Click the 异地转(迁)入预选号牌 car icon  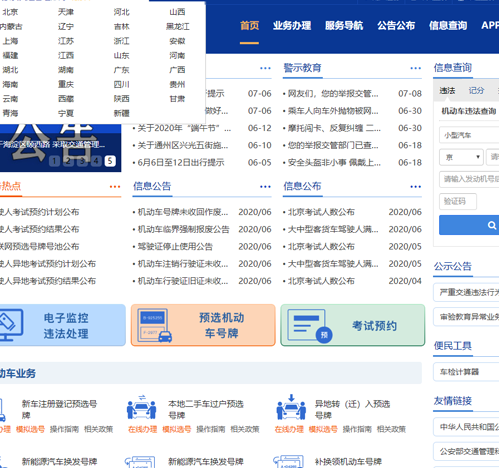(291, 407)
